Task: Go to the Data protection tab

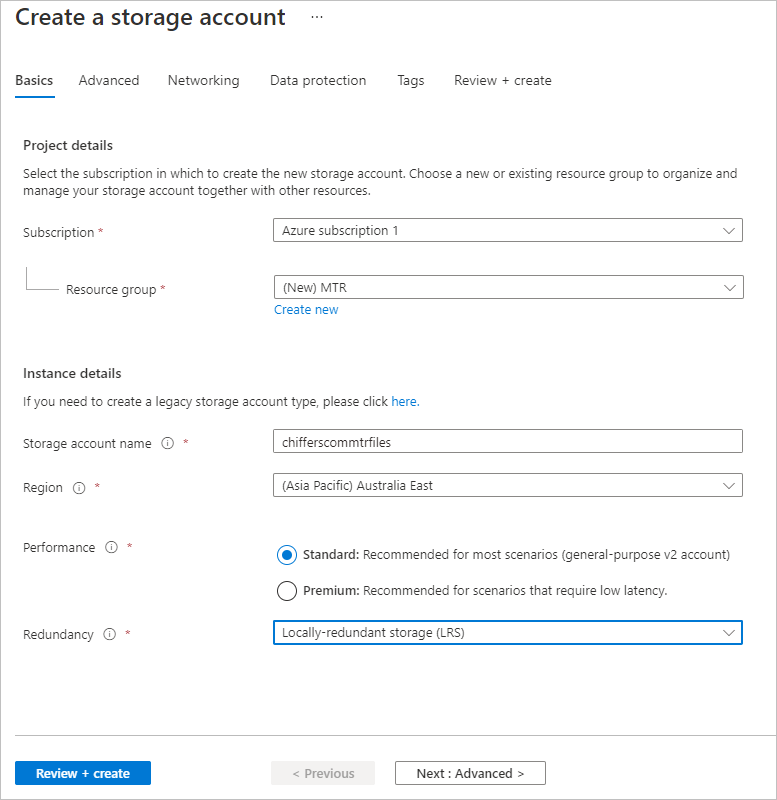Action: pos(318,80)
